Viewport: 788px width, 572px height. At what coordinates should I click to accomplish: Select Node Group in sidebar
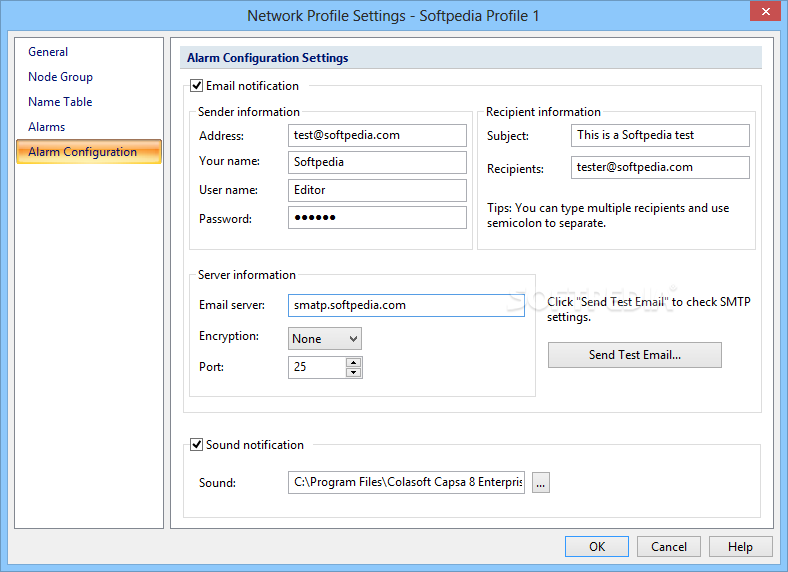tap(60, 77)
